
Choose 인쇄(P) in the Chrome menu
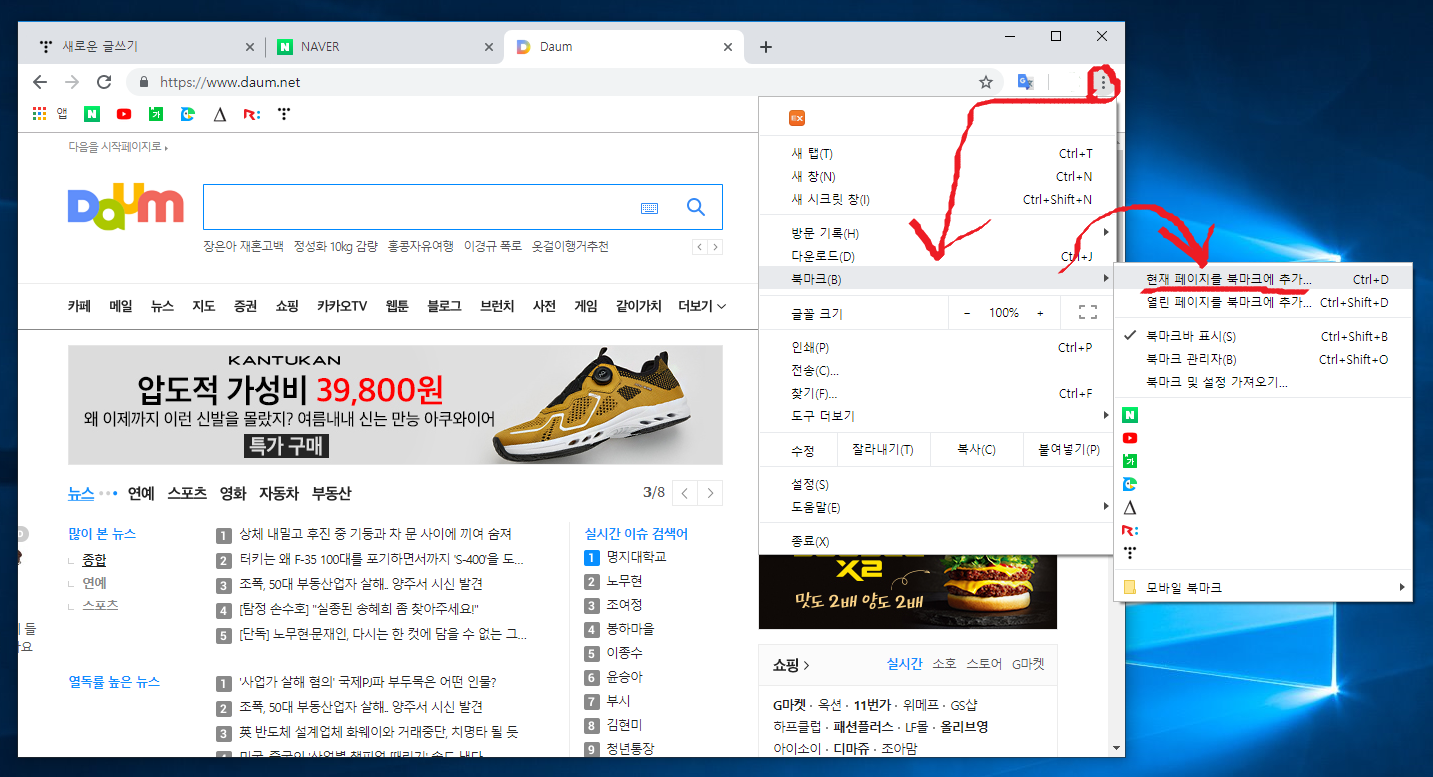pos(937,347)
